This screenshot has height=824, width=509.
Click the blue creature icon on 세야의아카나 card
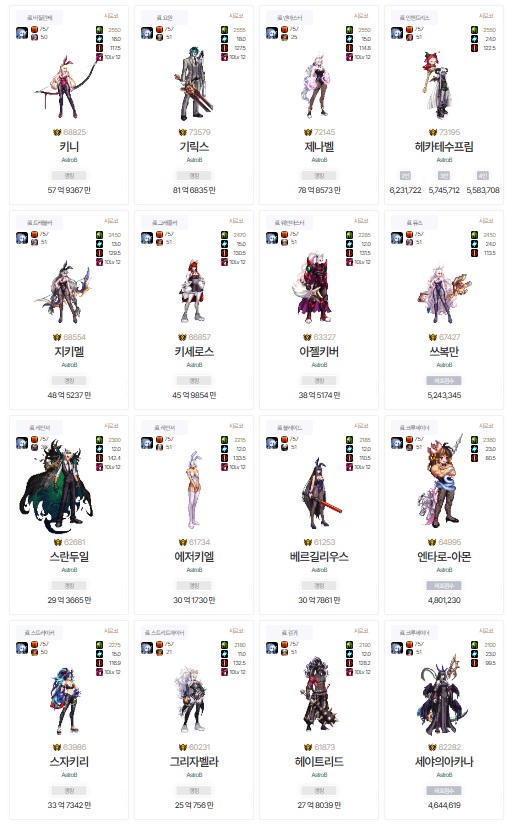tap(397, 648)
